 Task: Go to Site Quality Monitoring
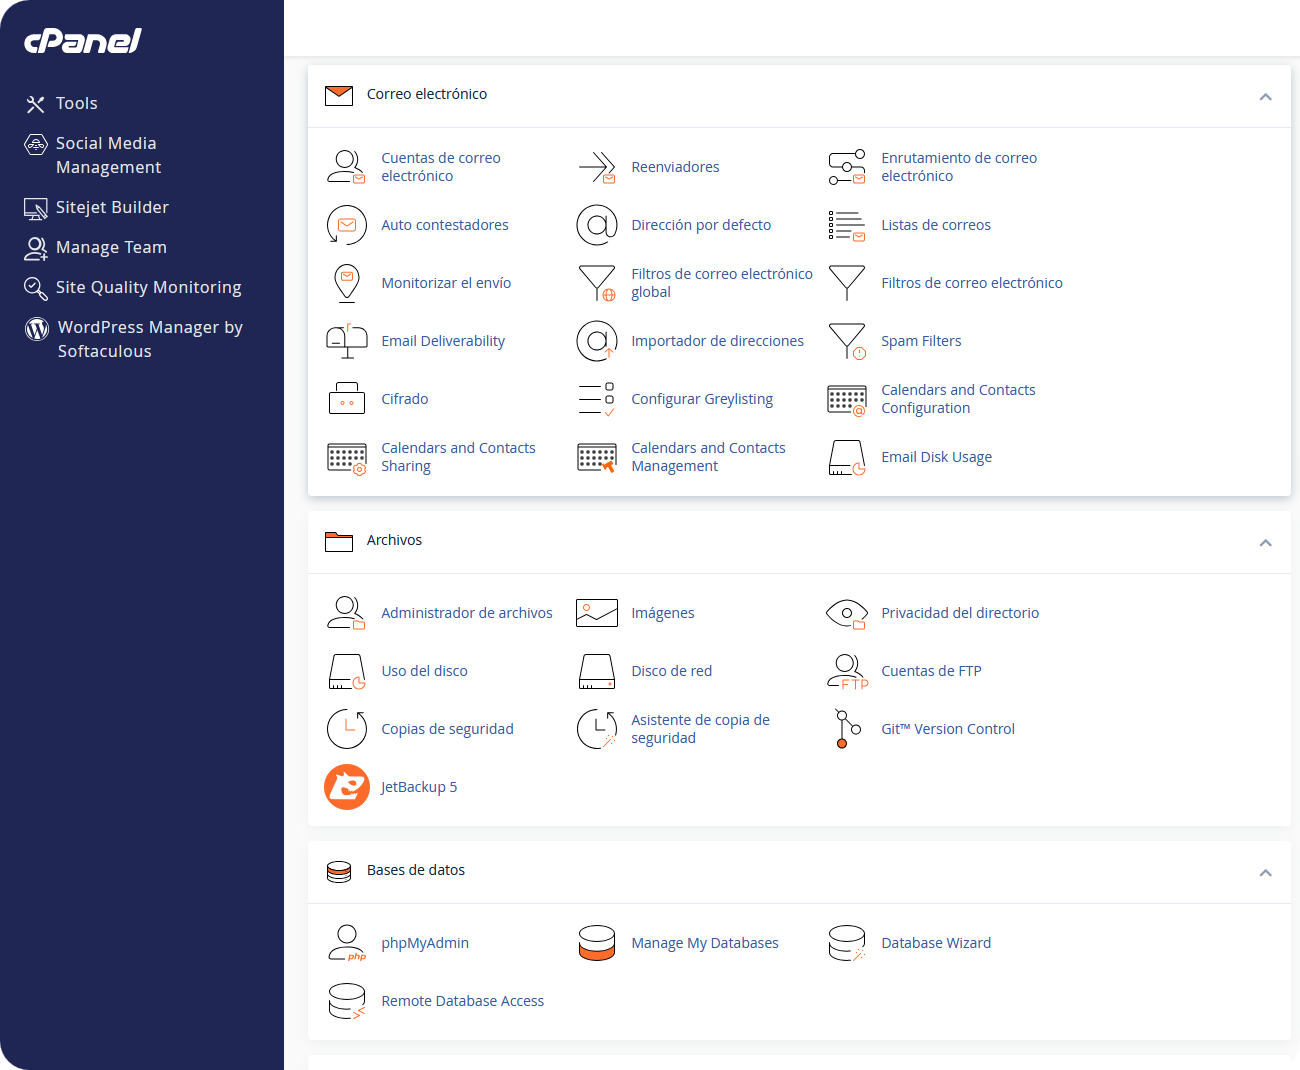(x=148, y=288)
